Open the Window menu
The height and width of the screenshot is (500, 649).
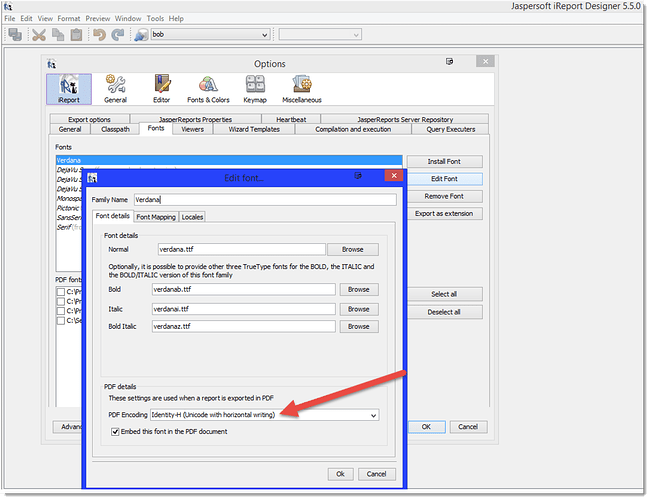tap(128, 19)
